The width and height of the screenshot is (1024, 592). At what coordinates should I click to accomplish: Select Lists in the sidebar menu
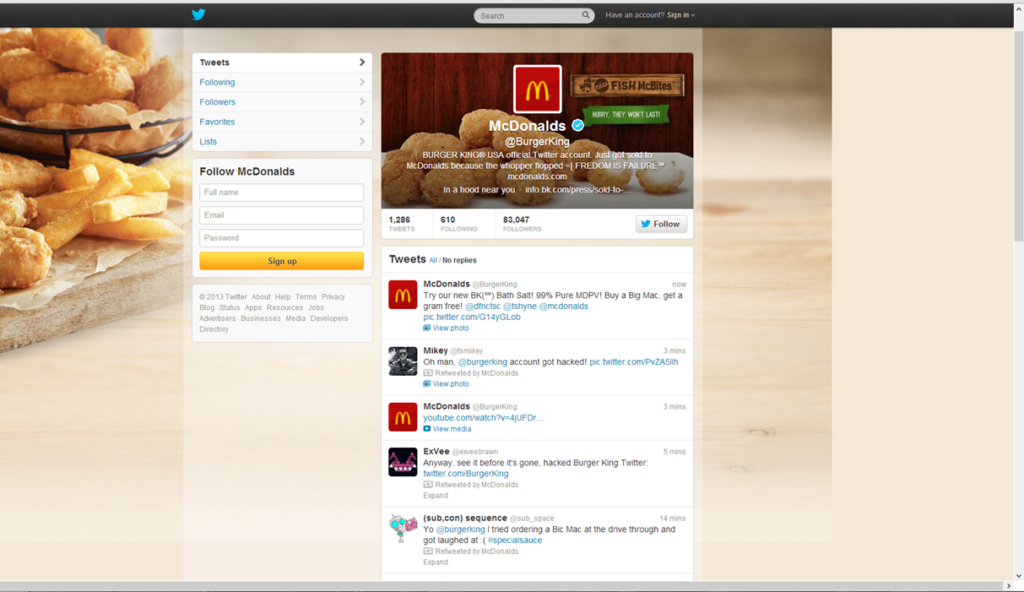tap(282, 141)
